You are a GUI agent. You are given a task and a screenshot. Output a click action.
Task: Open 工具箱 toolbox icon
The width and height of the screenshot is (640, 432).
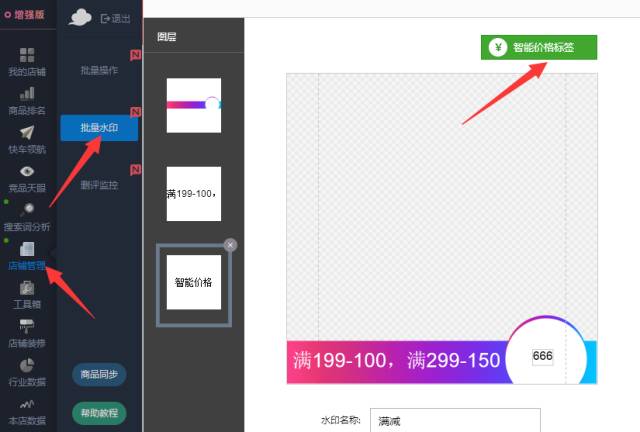(x=27, y=287)
